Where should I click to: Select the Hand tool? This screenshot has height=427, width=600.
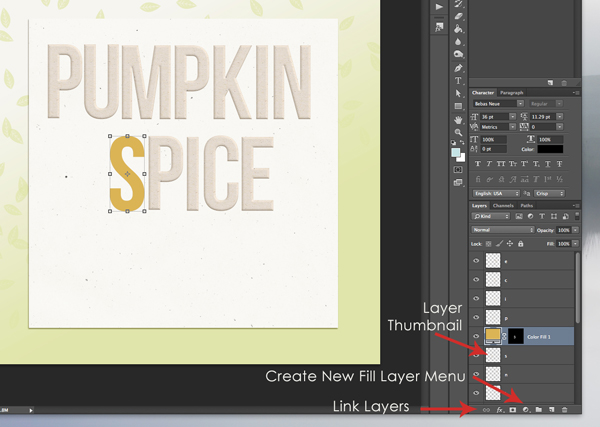[458, 119]
